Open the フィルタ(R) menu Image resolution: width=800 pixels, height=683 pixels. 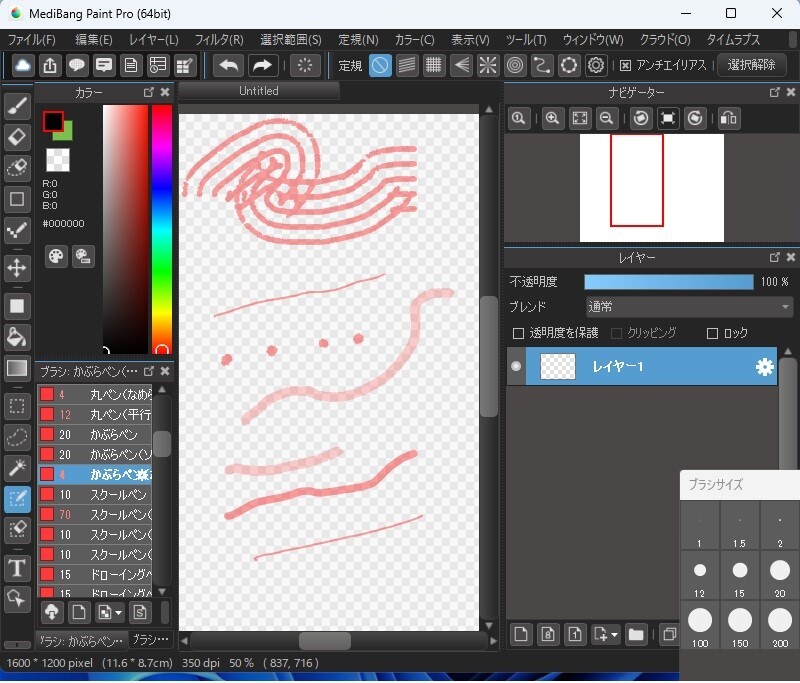(x=218, y=40)
